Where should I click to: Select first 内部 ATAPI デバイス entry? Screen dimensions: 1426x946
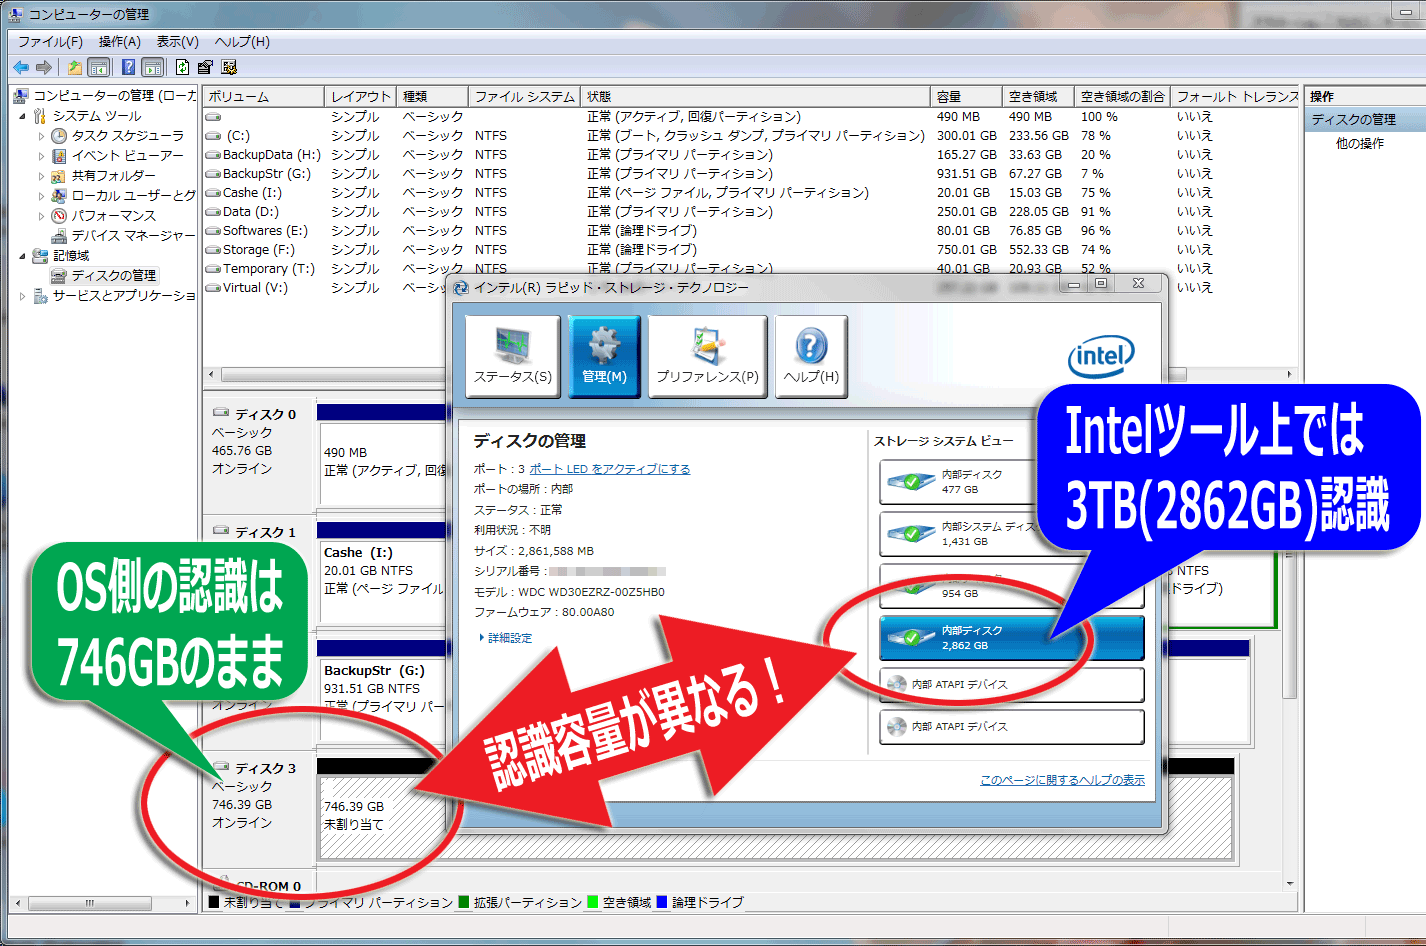pyautogui.click(x=1012, y=685)
